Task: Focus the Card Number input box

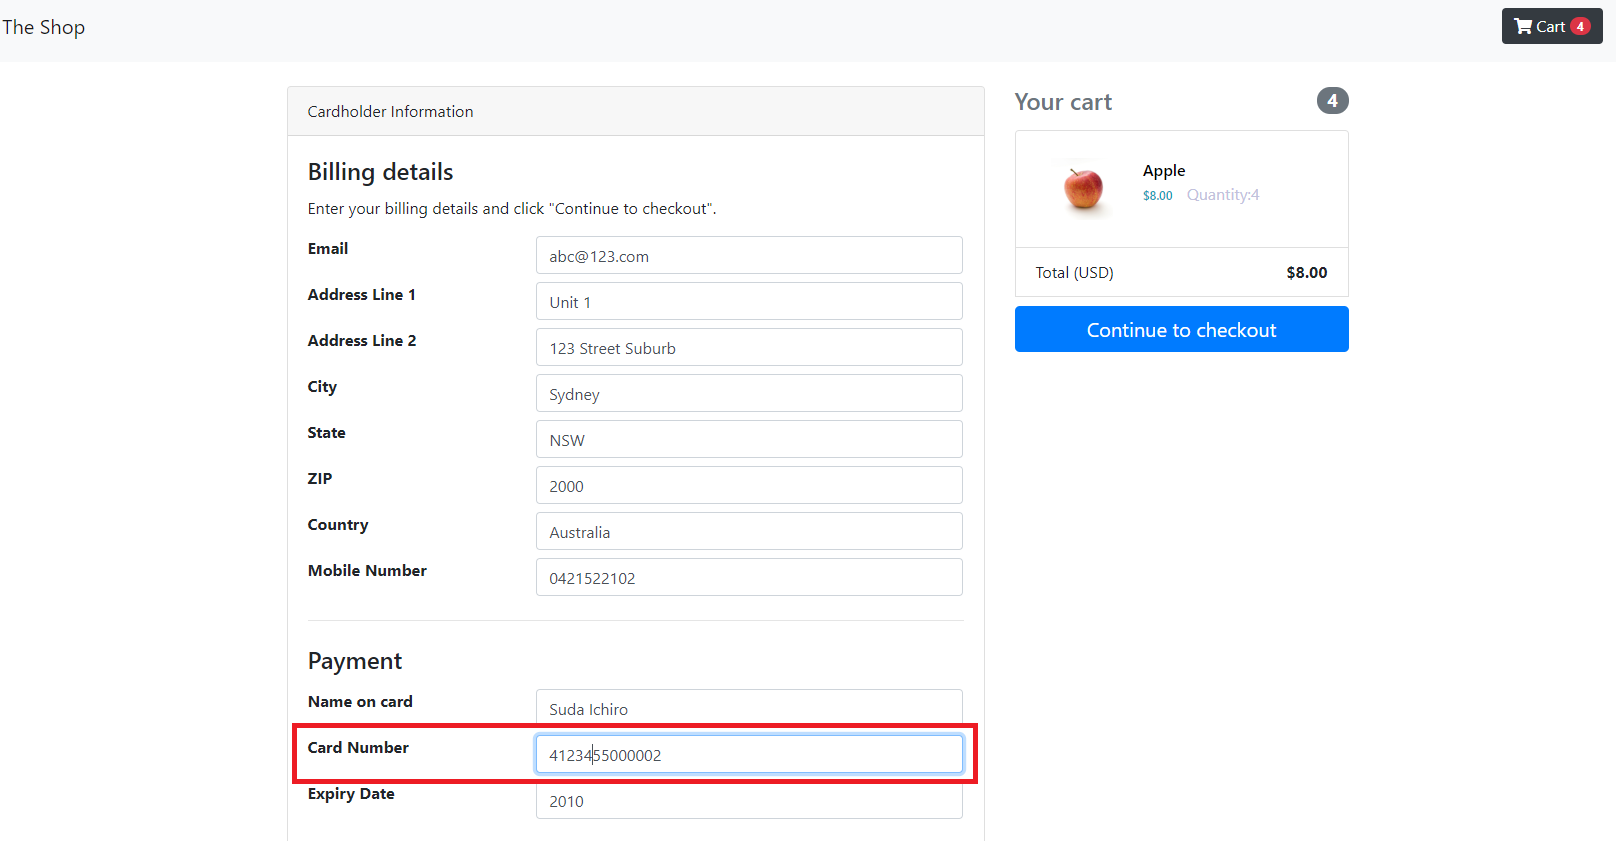Action: (x=749, y=754)
